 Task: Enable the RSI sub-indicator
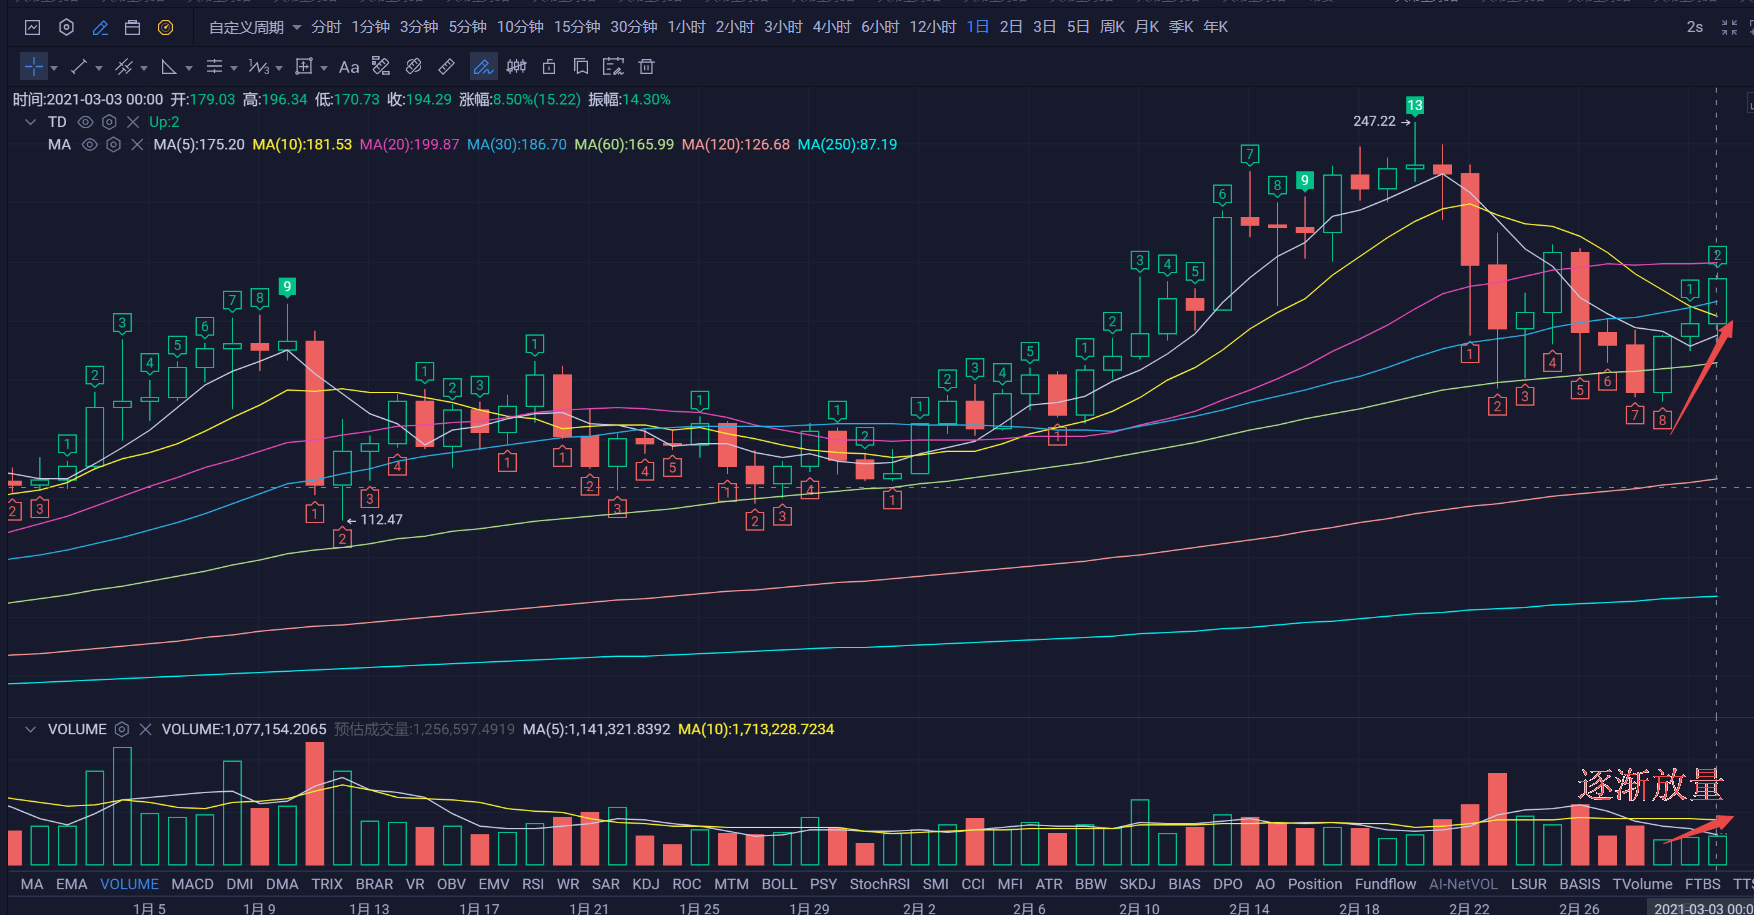533,884
